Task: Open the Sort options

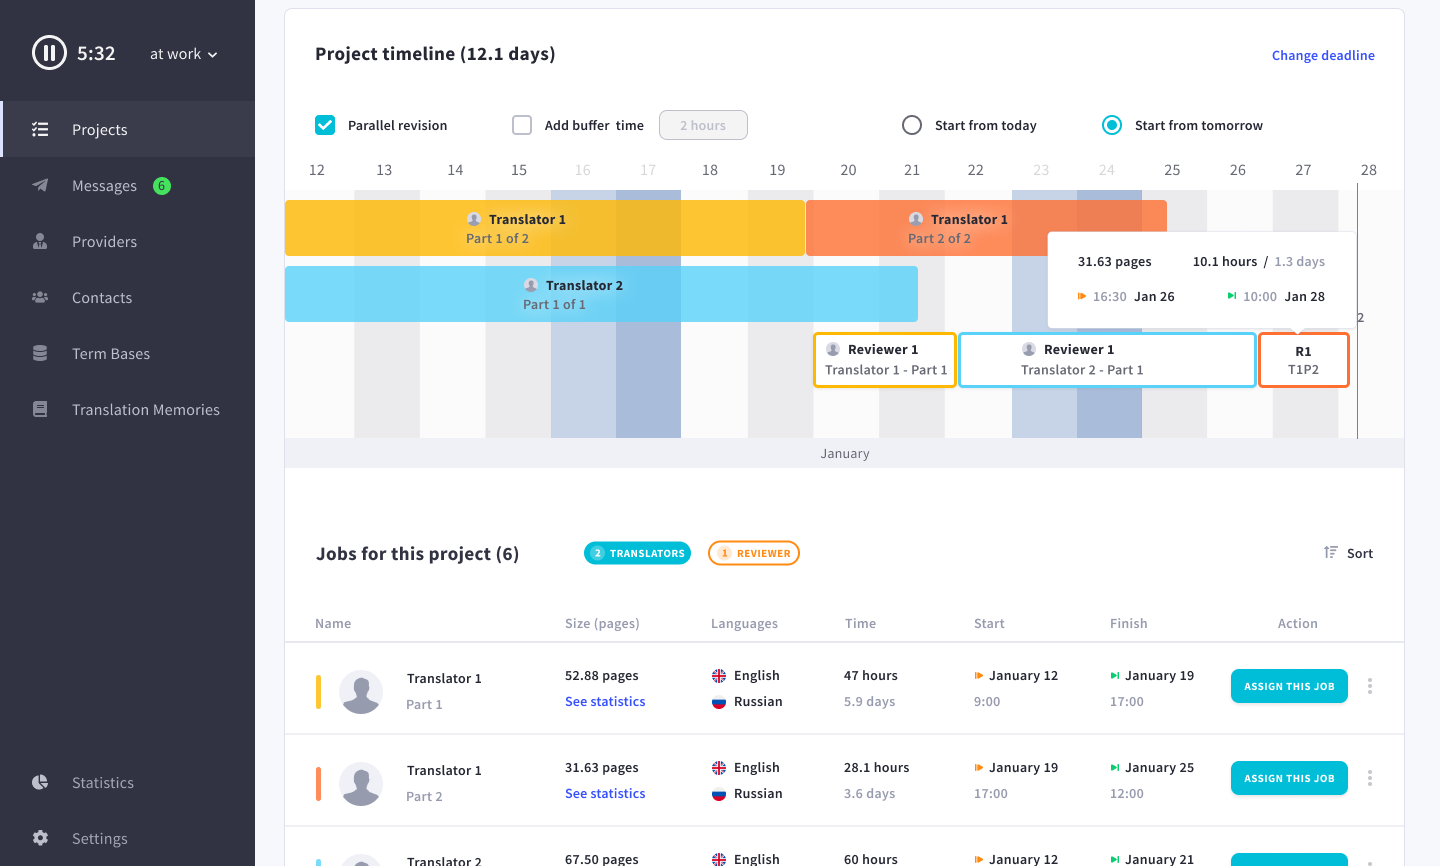Action: [x=1348, y=553]
